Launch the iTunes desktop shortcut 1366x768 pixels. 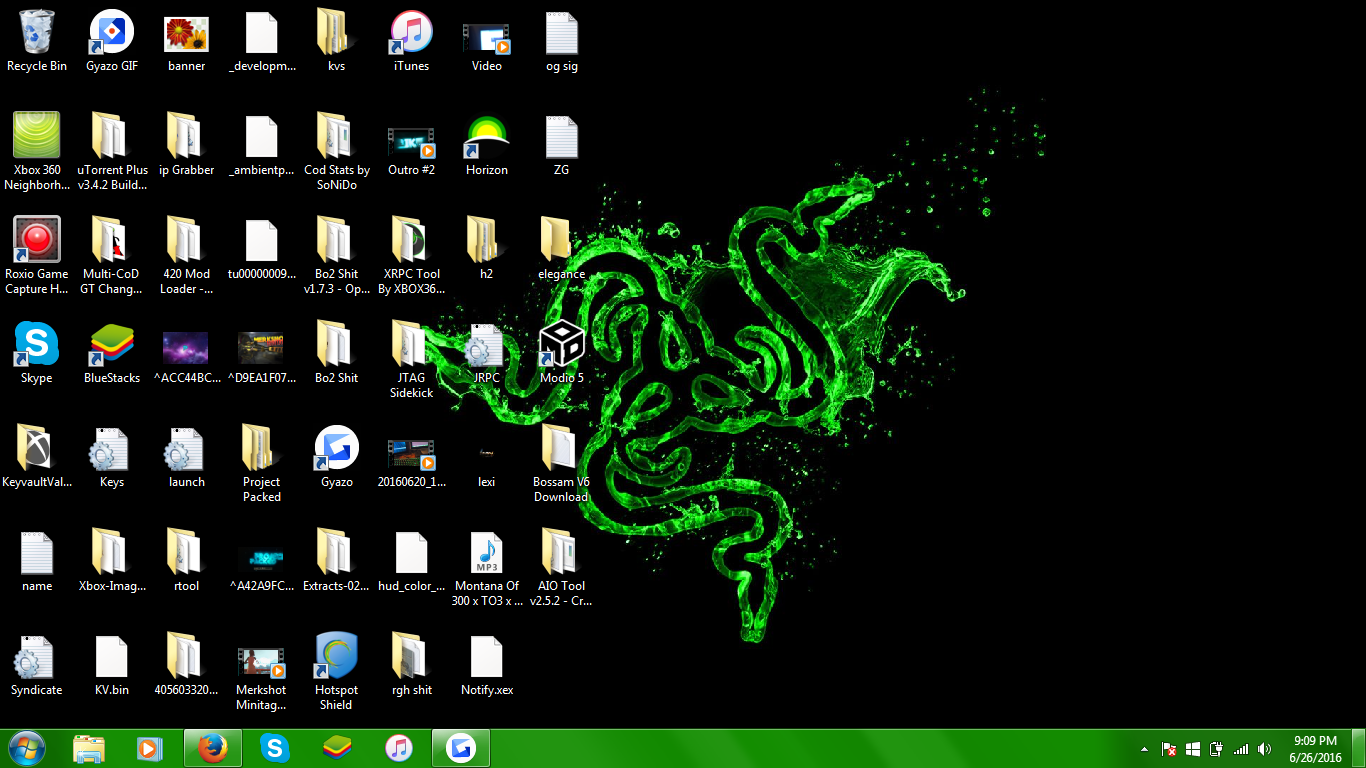coord(411,42)
